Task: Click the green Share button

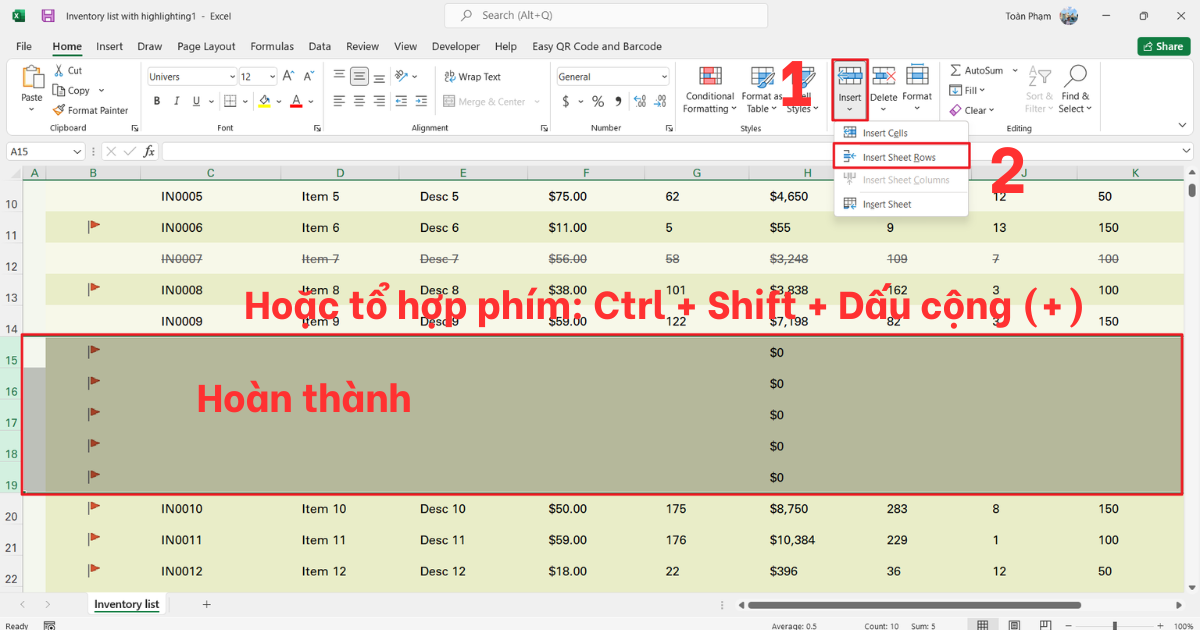Action: coord(1163,46)
